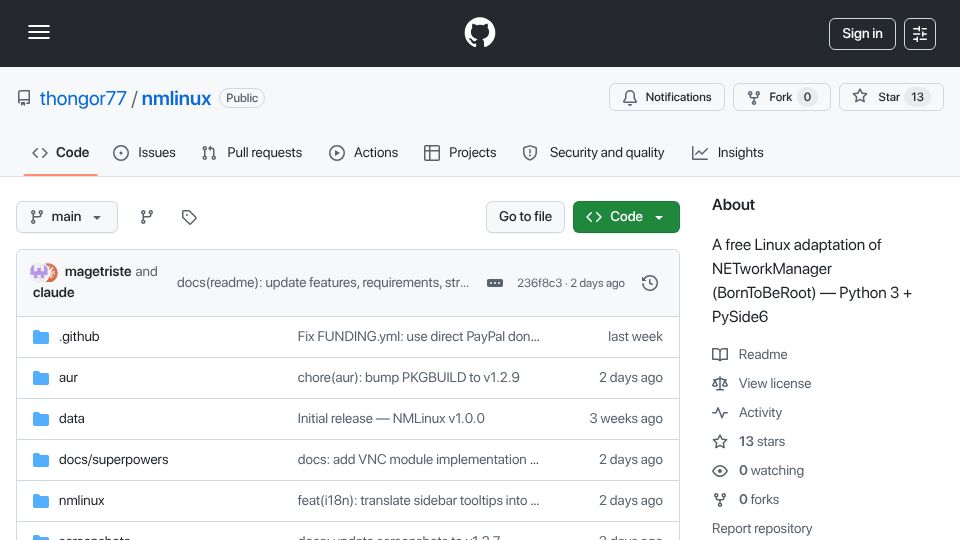
Task: View branches via the branch icon
Action: [146, 217]
